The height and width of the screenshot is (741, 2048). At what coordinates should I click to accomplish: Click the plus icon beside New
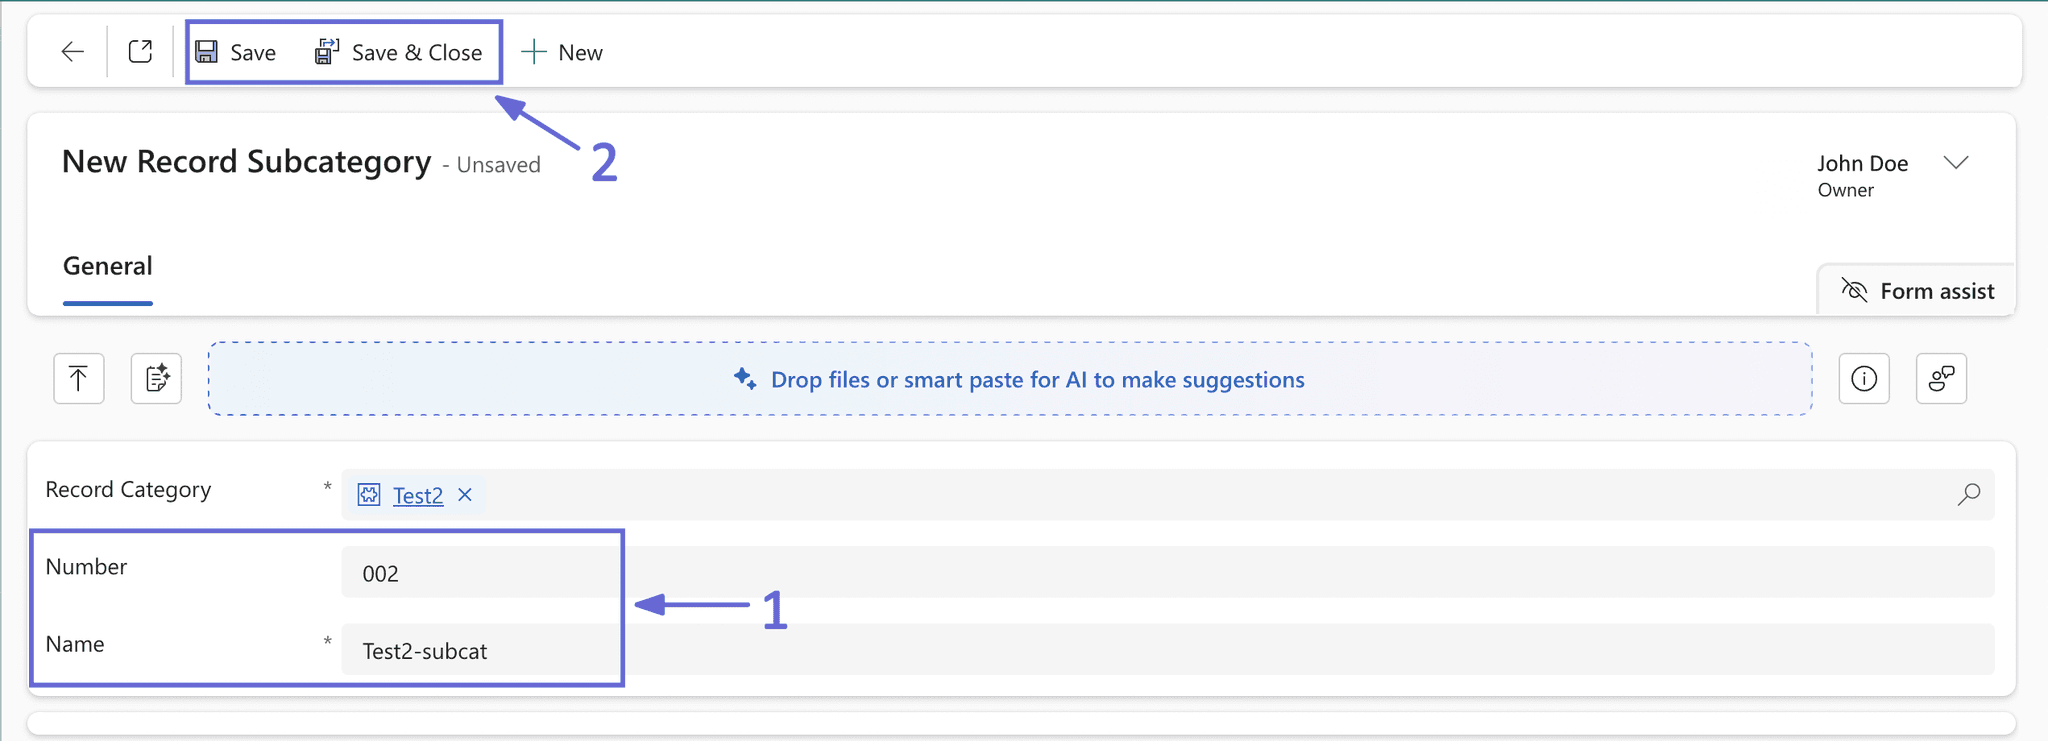[534, 52]
